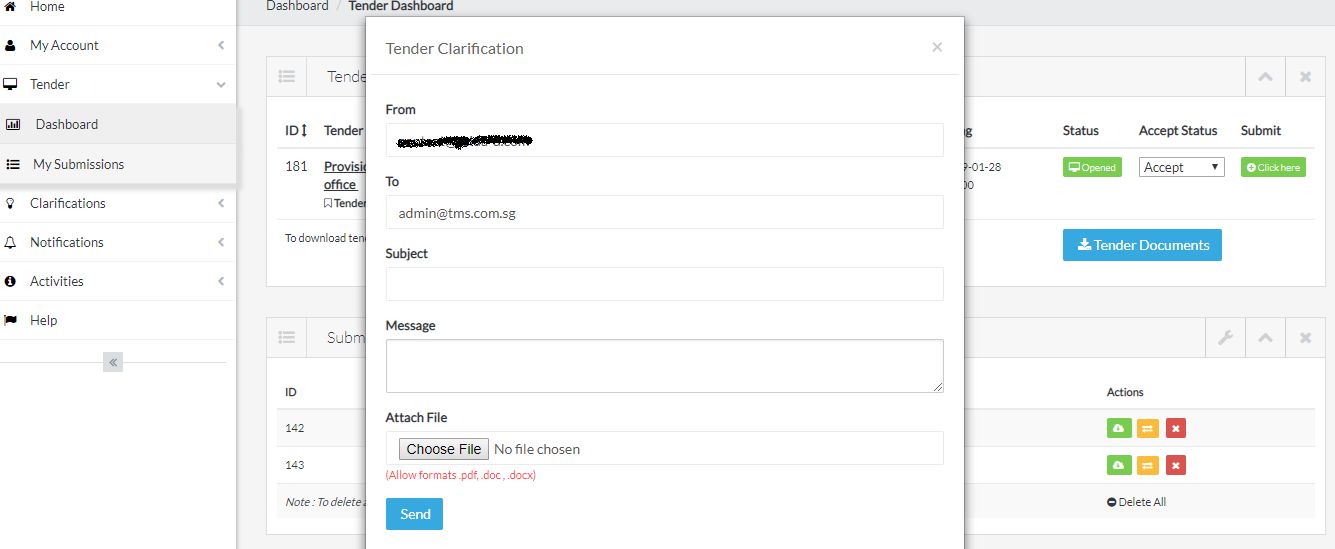Click the Delete All link
The width and height of the screenshot is (1335, 549).
pyautogui.click(x=1136, y=502)
